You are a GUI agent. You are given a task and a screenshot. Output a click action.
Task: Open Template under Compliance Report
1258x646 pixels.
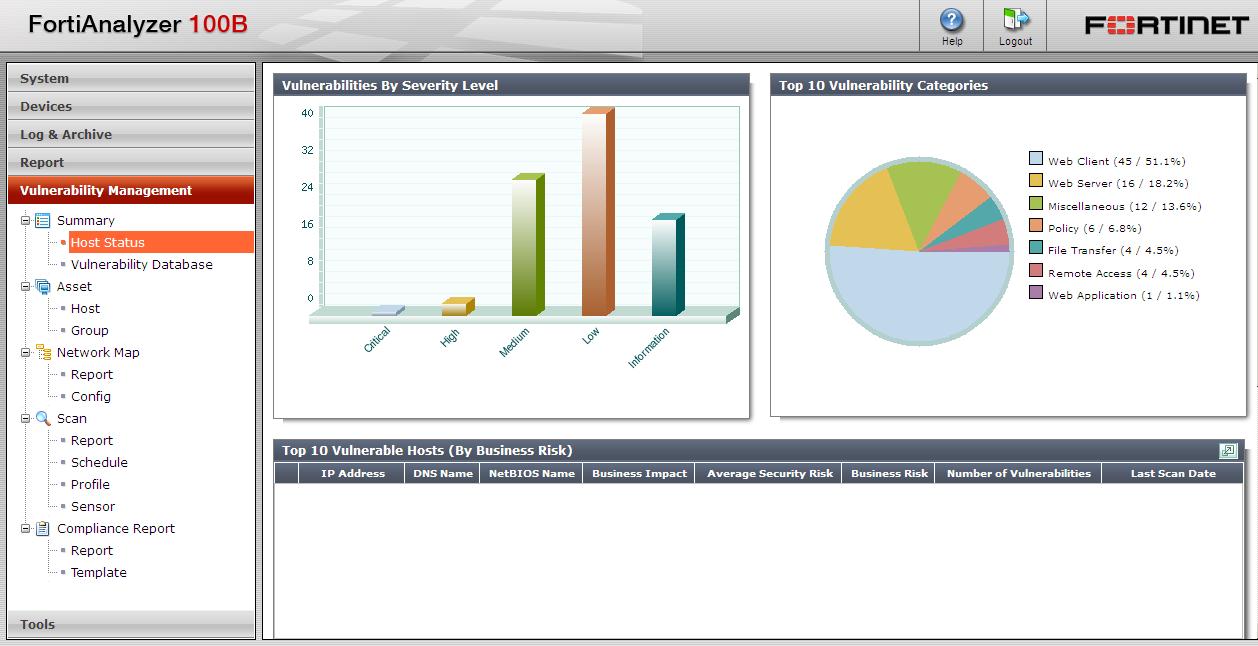click(98, 572)
